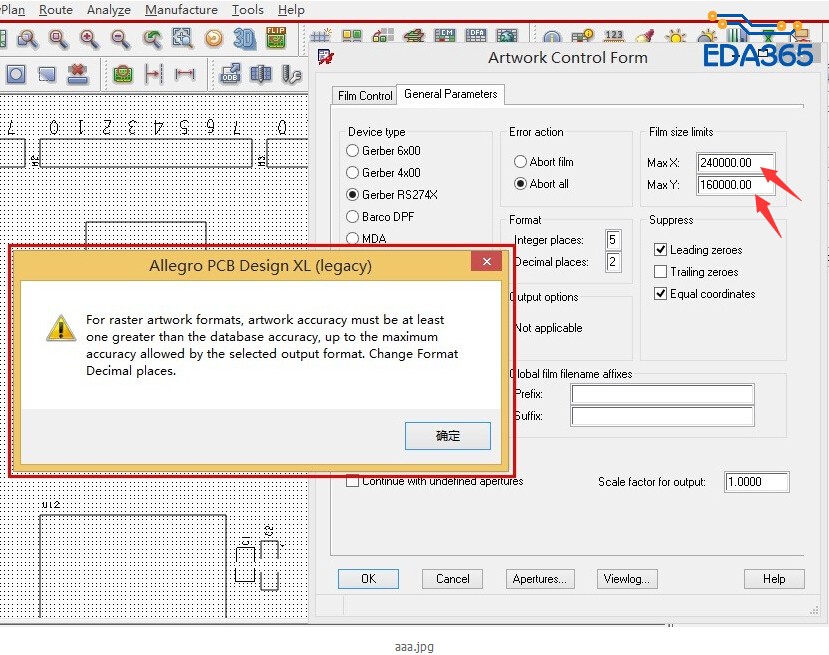Viewport: 829px width, 655px height.
Task: Click the Zoom by Points magnifier icon
Action: click(27, 39)
